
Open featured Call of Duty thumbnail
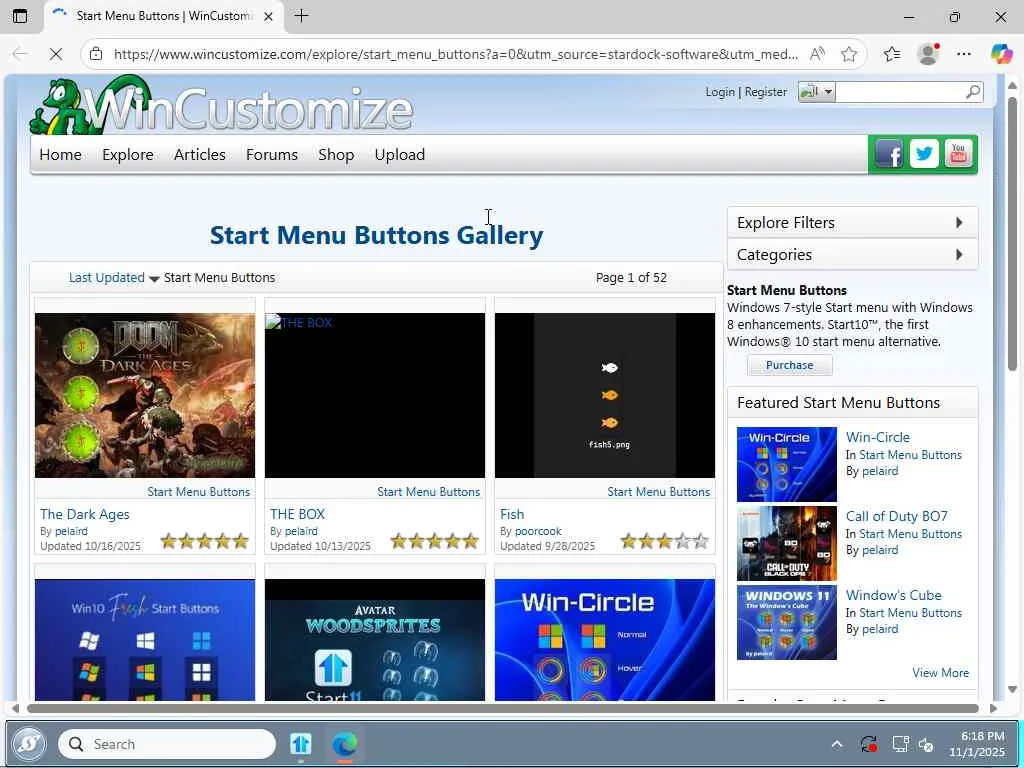pyautogui.click(x=786, y=543)
